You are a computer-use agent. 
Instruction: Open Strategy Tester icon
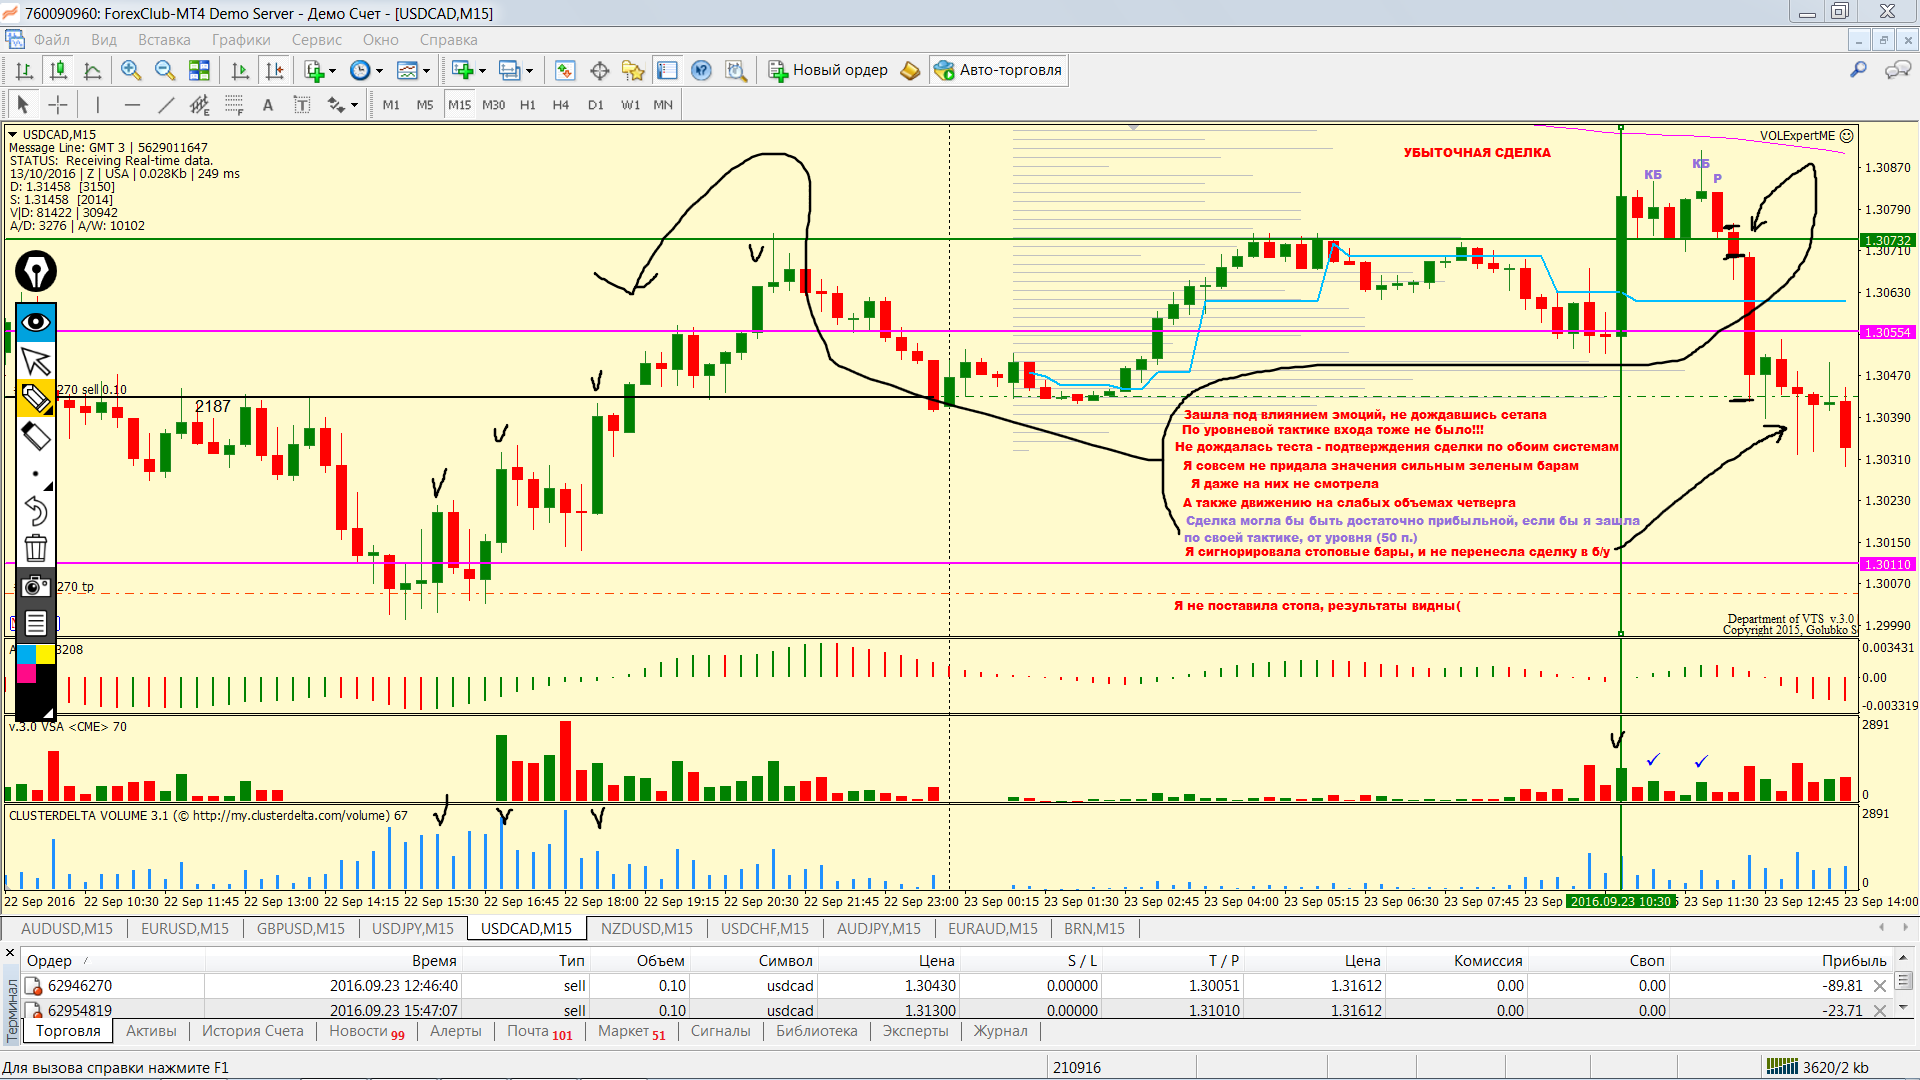pos(736,70)
